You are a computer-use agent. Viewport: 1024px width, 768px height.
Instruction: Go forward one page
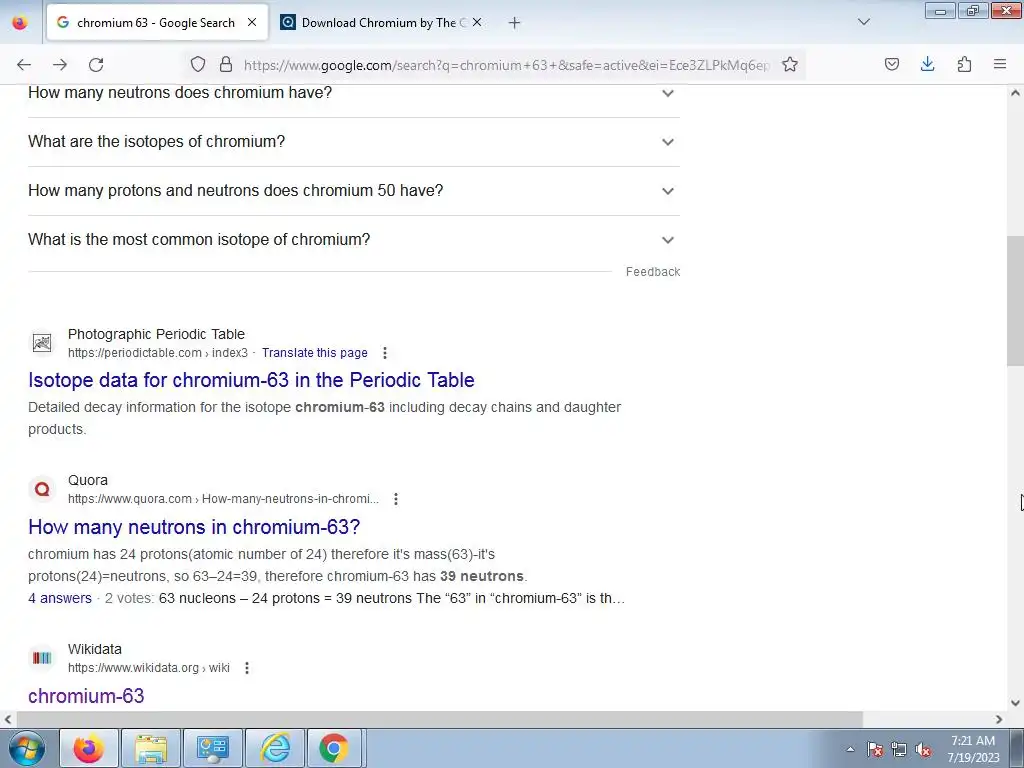point(60,65)
